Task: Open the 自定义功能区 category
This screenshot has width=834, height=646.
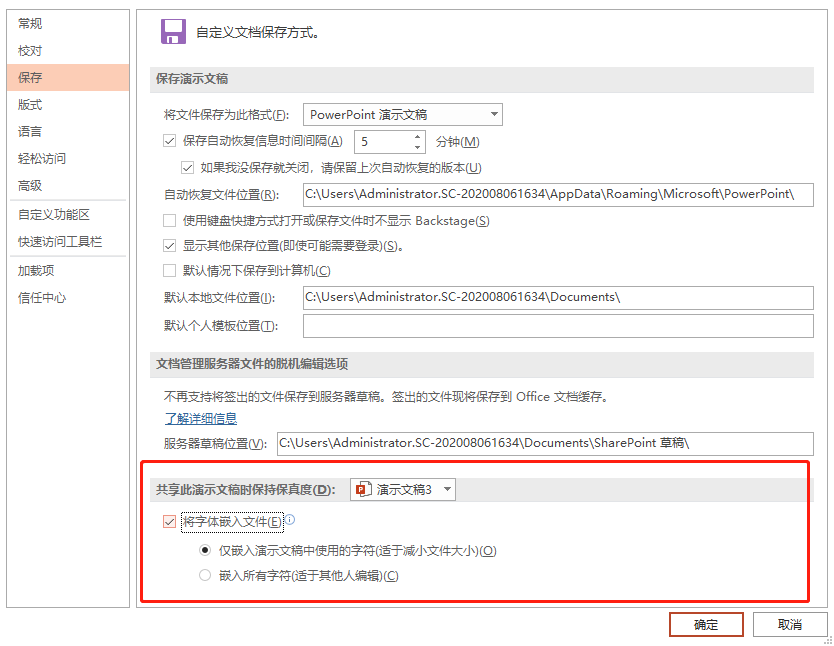Action: click(68, 215)
